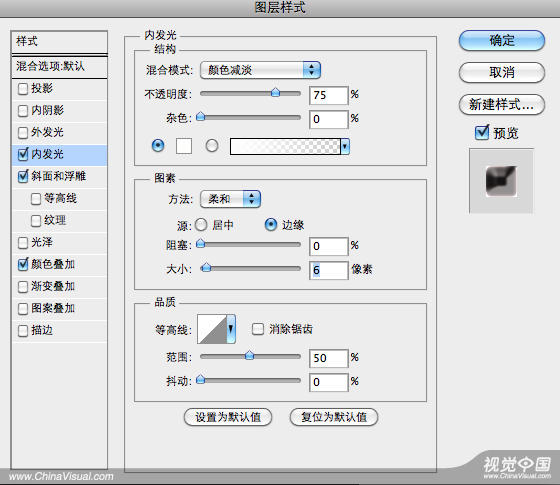Click the white glow color swatch

184,146
